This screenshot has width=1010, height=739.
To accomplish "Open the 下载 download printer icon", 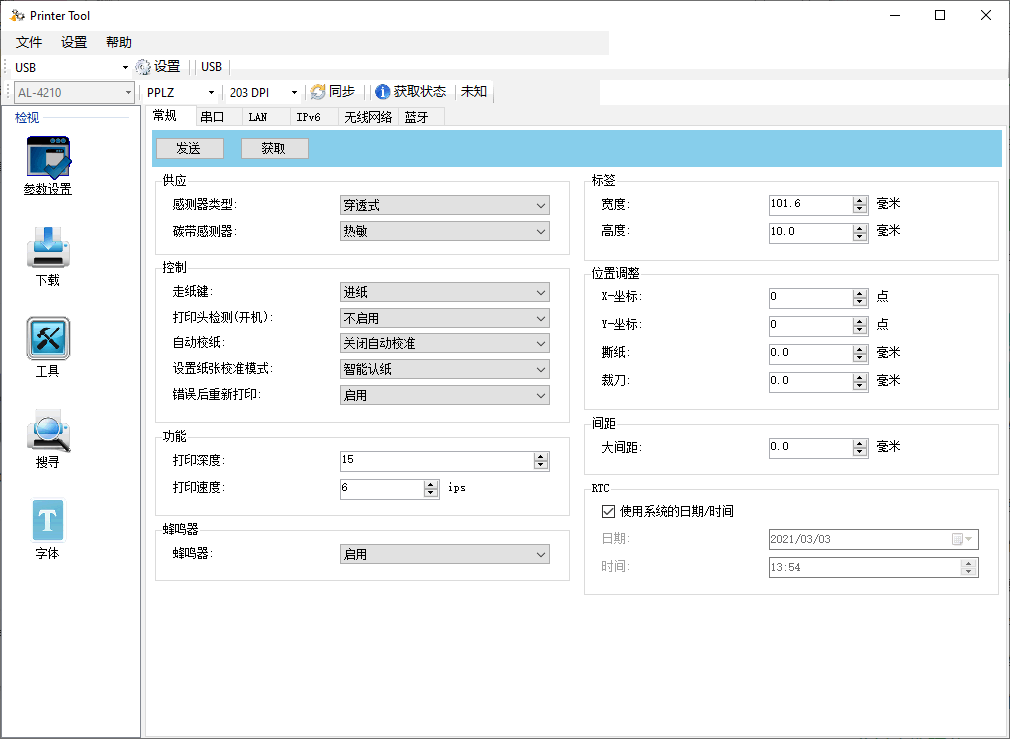I will pyautogui.click(x=48, y=247).
